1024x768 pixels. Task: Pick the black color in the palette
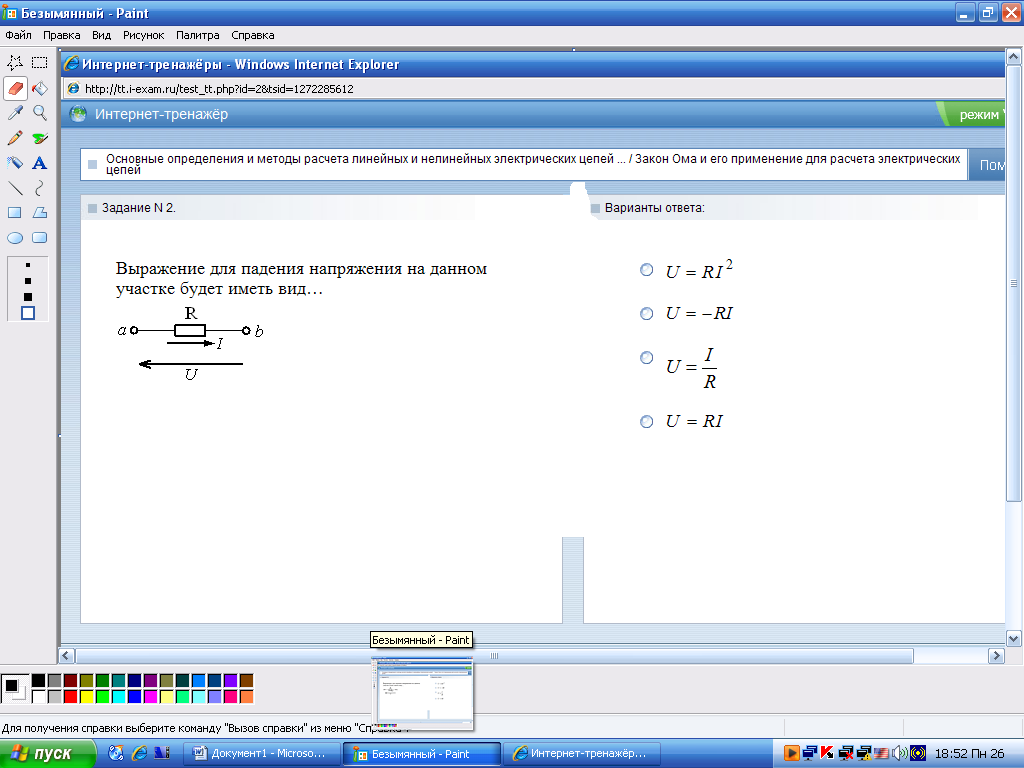[x=39, y=681]
